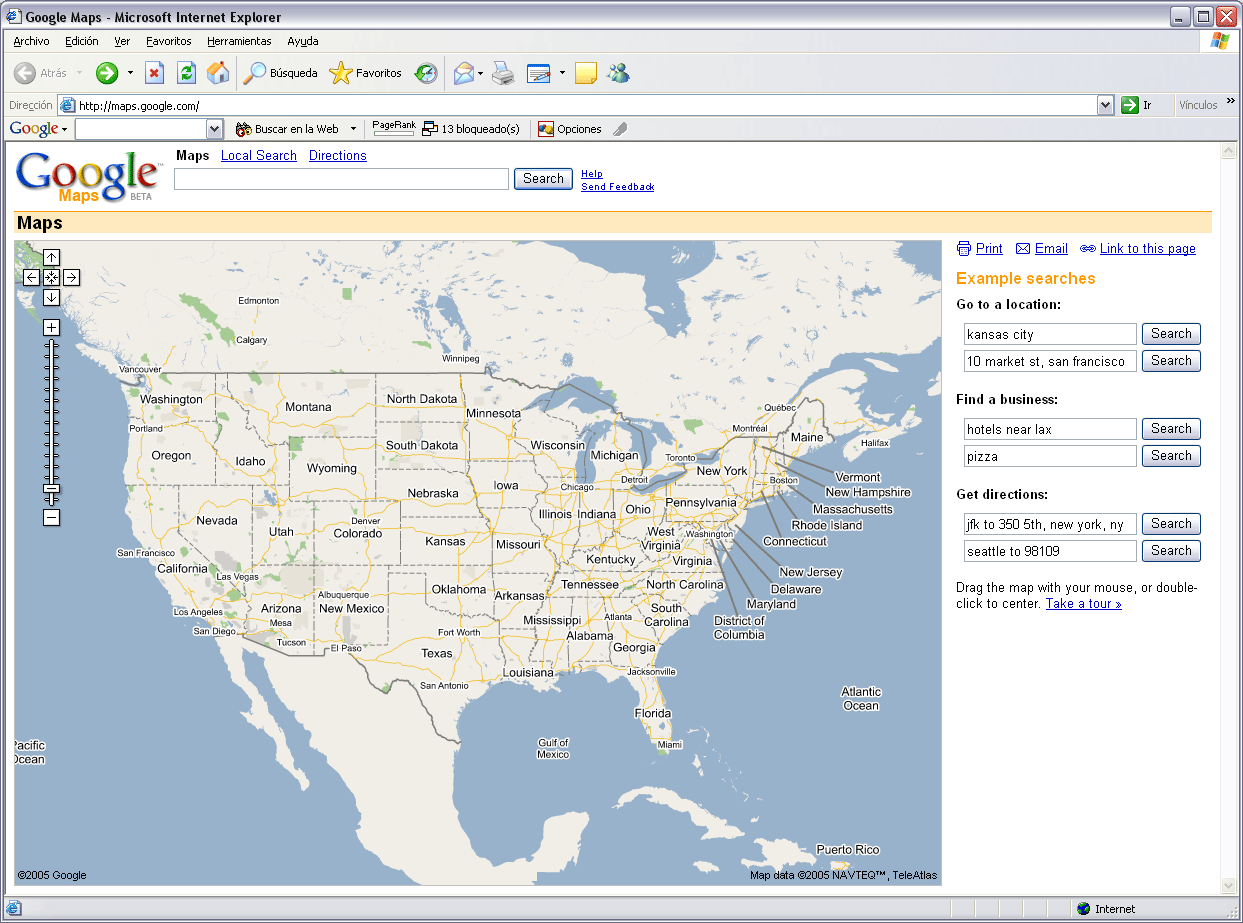Switch to the Directions link
The image size is (1243, 923).
tap(338, 155)
